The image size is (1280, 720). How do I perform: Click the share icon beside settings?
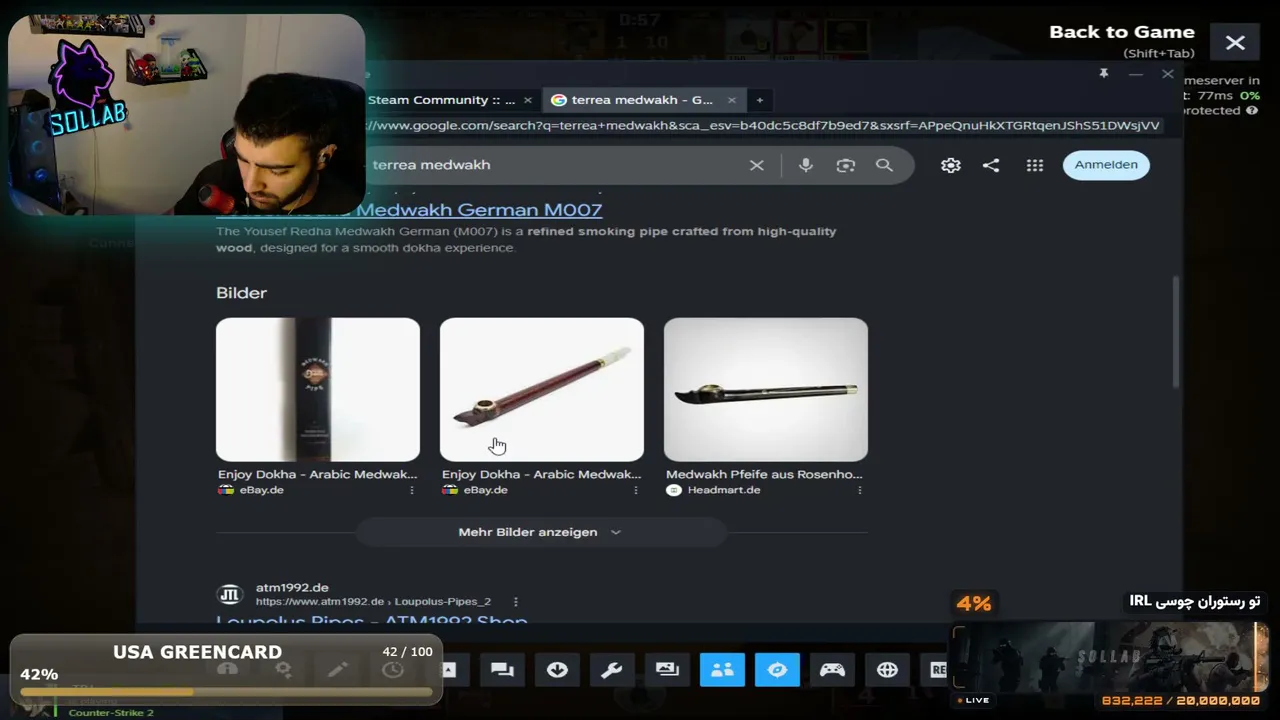tap(991, 165)
